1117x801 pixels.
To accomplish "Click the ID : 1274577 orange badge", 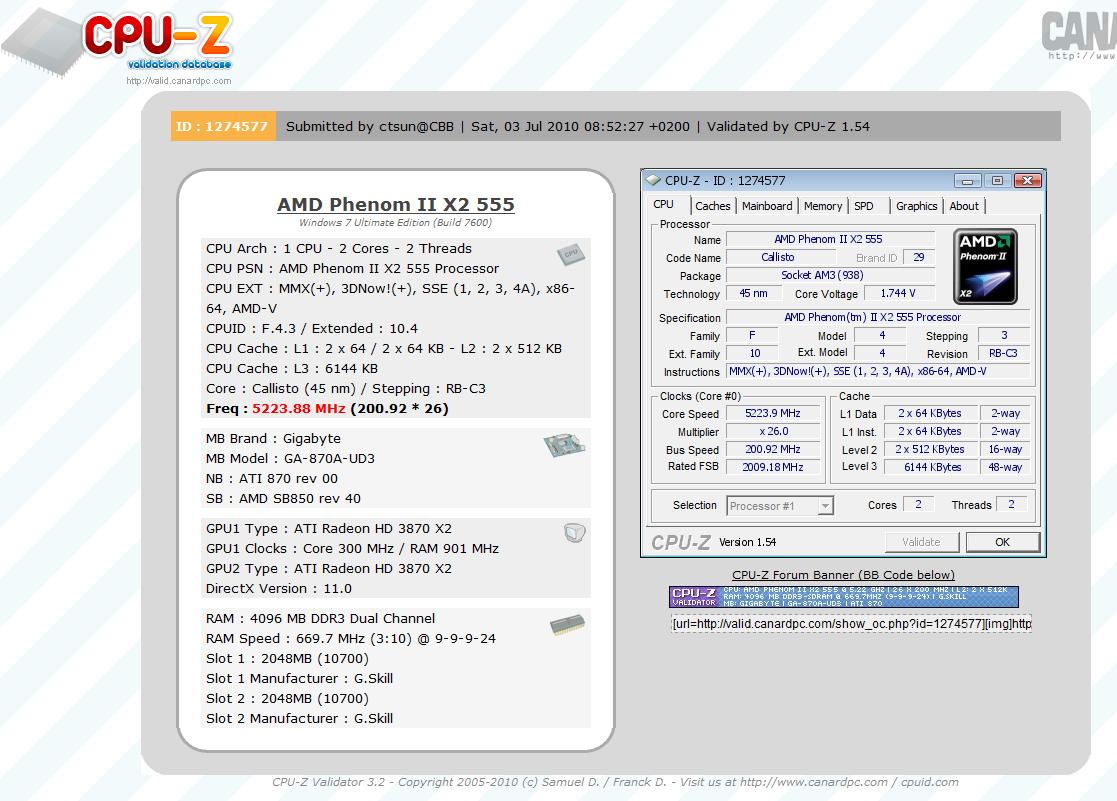I will click(223, 127).
